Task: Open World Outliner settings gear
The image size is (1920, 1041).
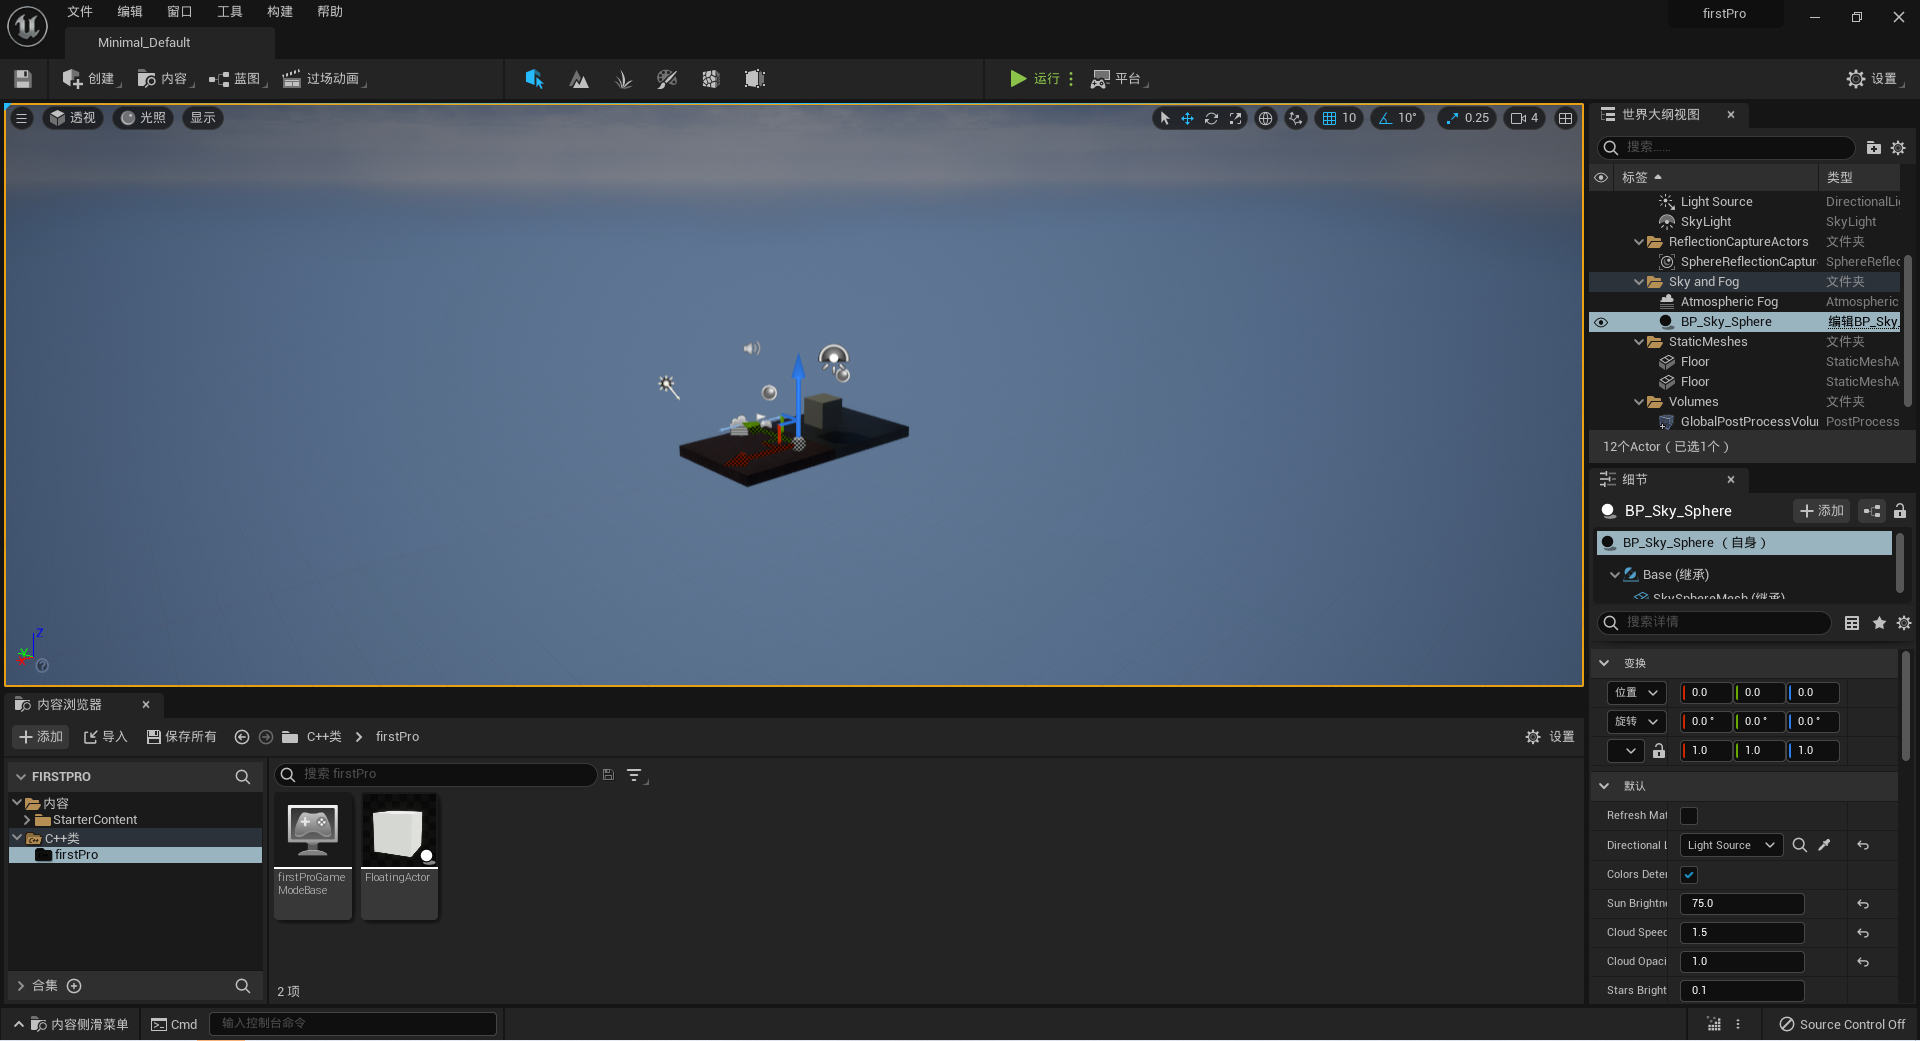Action: tap(1898, 148)
